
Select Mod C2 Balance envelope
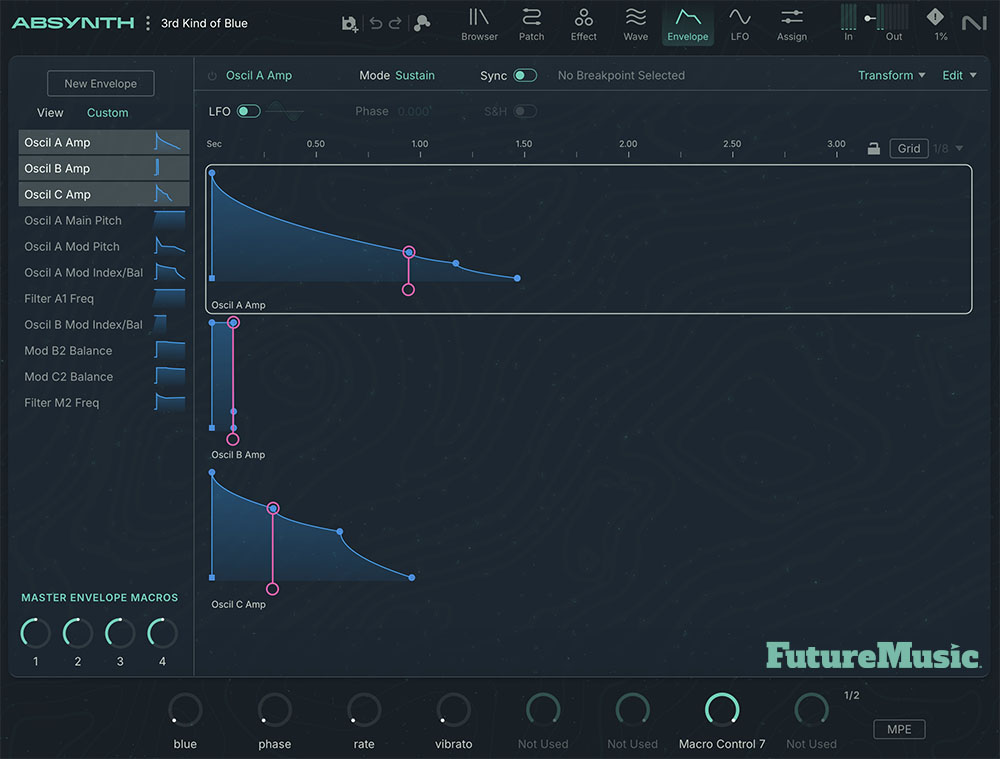104,377
